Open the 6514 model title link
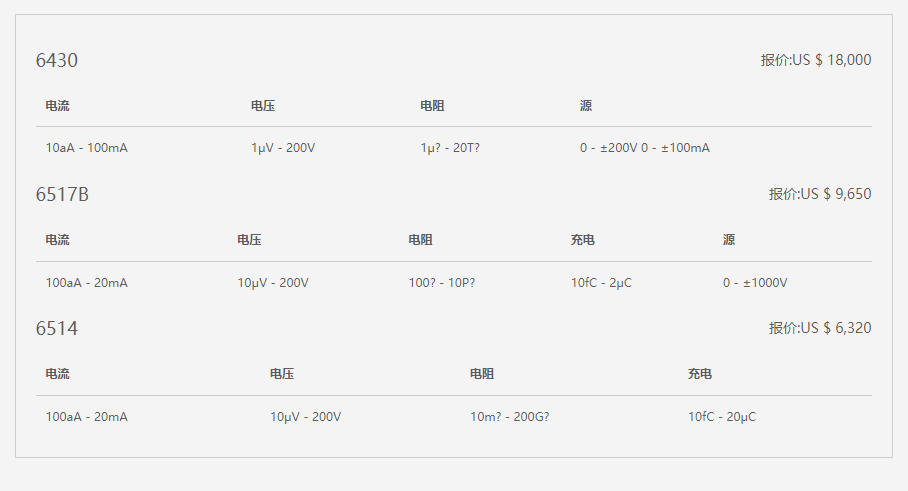The width and height of the screenshot is (908, 491). click(x=56, y=329)
